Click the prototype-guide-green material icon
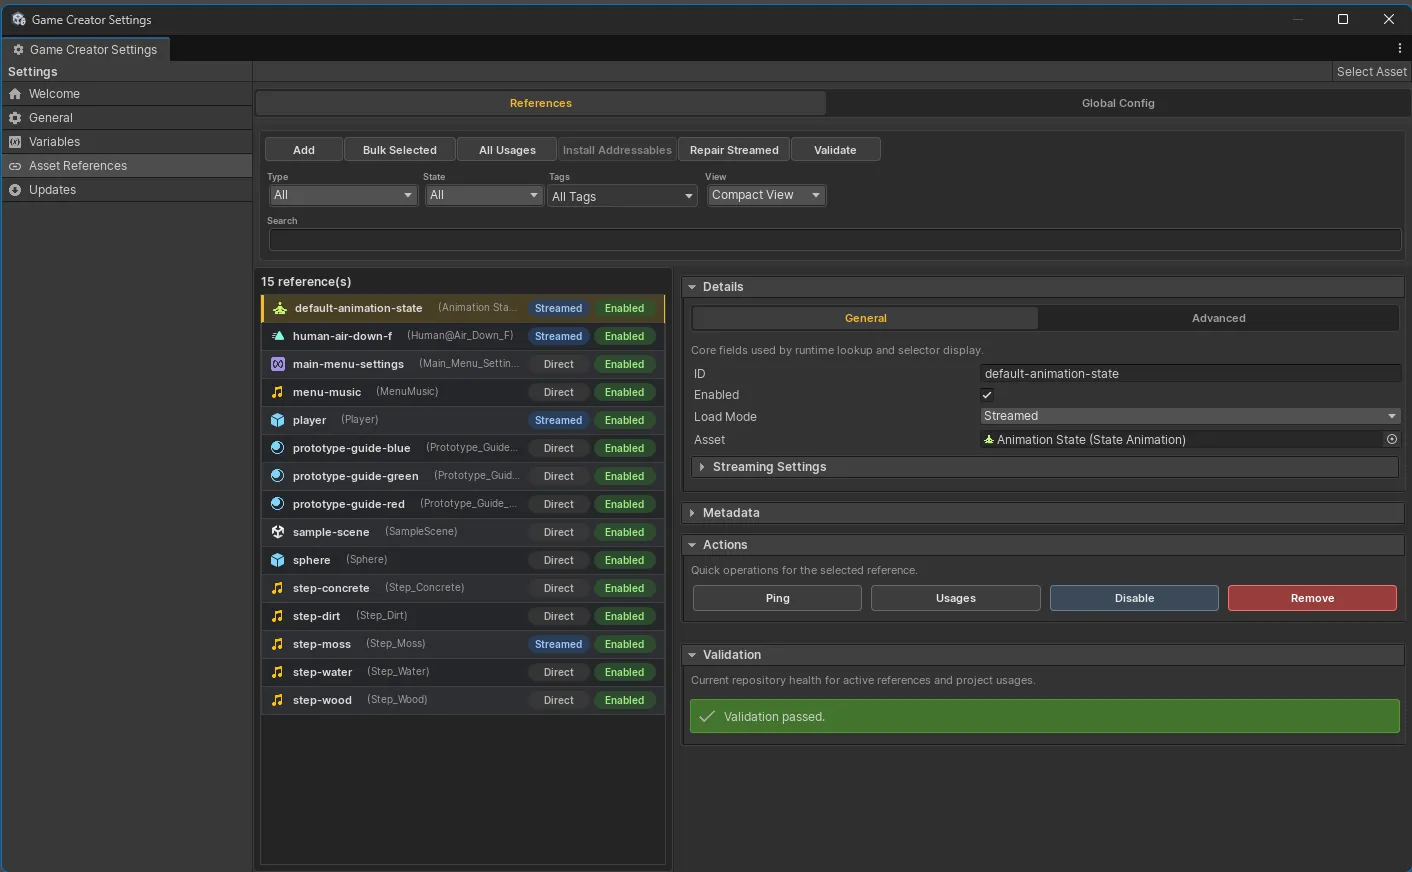This screenshot has height=872, width=1412. 278,476
